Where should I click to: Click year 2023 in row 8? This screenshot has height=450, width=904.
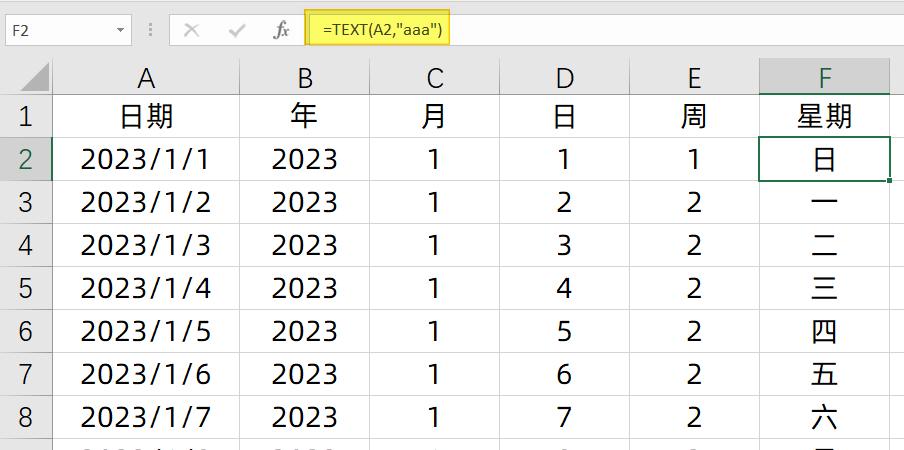[304, 417]
